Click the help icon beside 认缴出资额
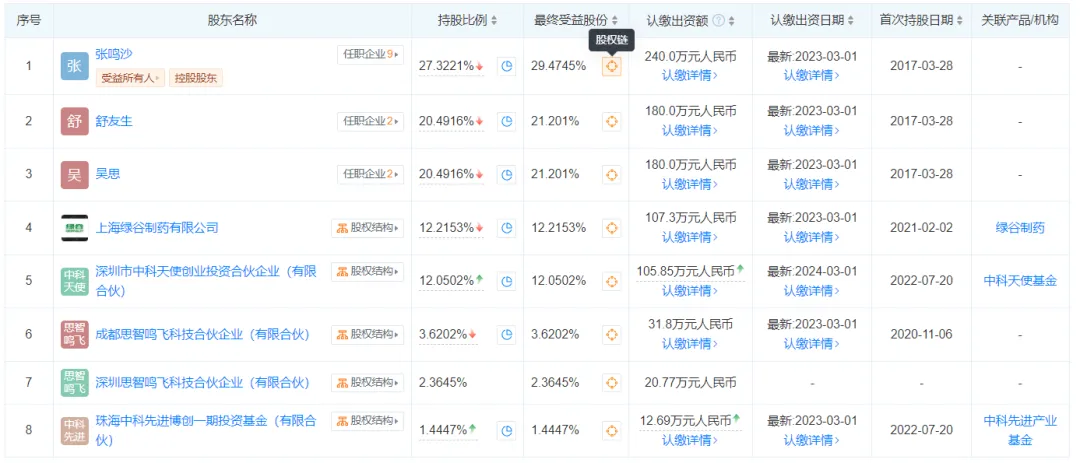 (x=718, y=21)
